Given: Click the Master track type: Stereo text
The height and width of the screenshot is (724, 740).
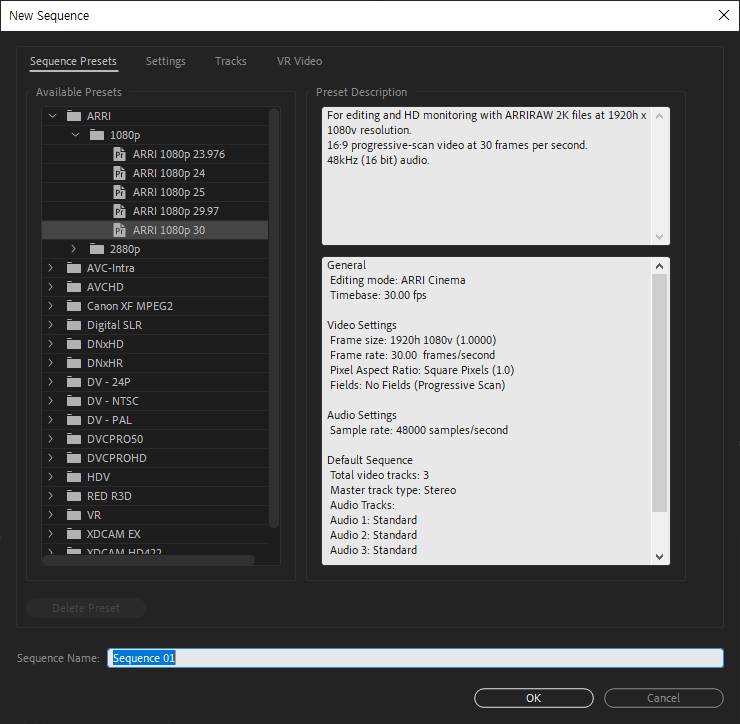Looking at the screenshot, I should tap(393, 490).
